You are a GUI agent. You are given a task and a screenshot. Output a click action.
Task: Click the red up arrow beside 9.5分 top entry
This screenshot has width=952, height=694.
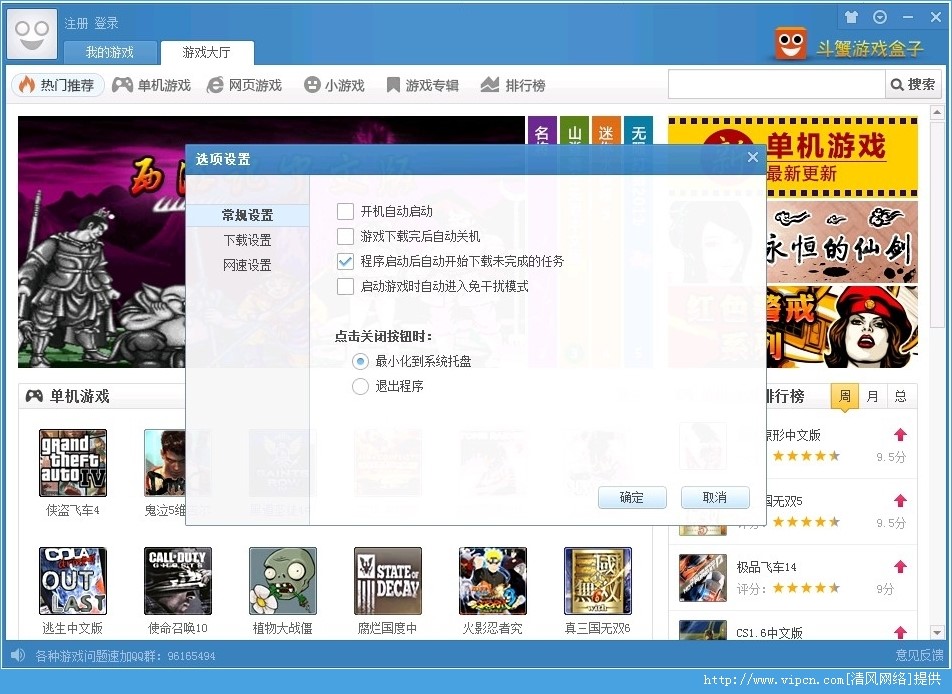(x=900, y=434)
